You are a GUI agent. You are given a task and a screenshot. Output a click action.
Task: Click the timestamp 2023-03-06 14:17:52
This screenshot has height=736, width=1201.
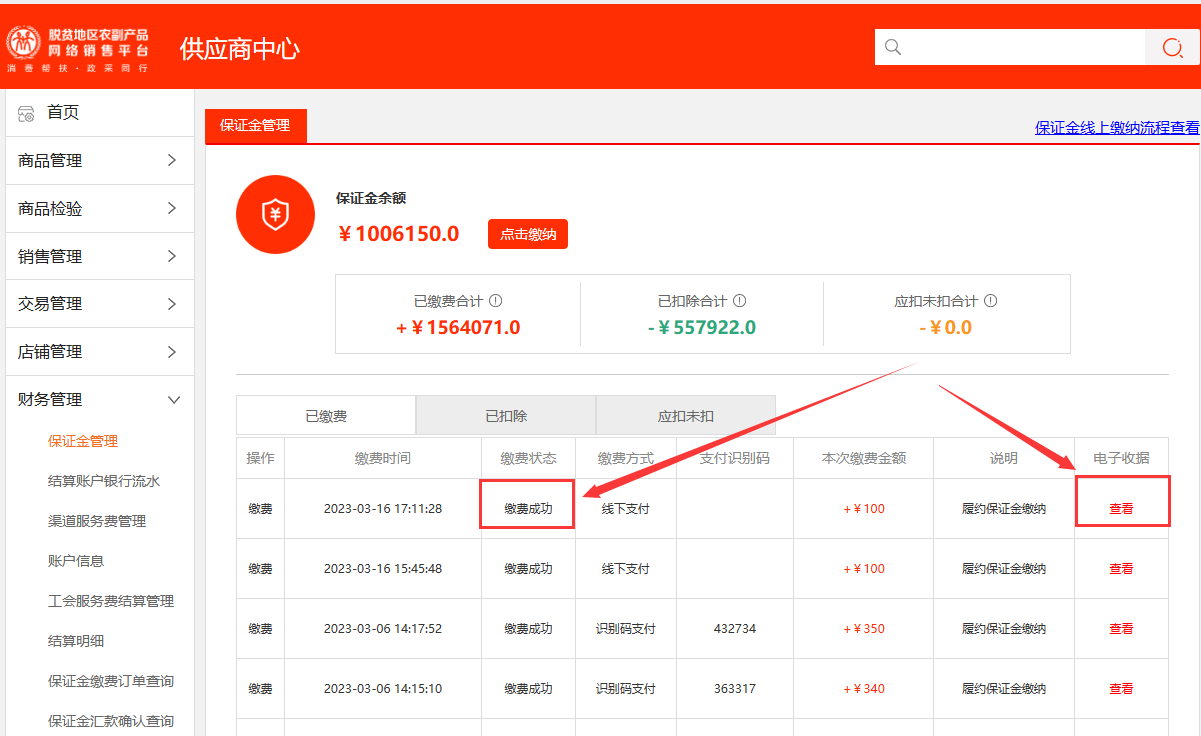tap(383, 629)
